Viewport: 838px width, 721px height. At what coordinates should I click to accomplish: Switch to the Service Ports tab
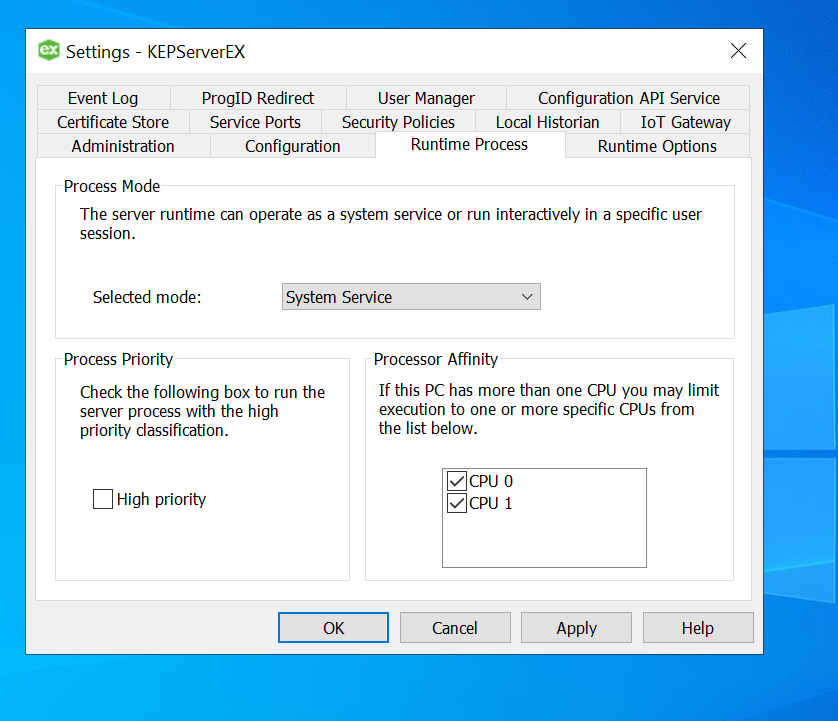[255, 122]
